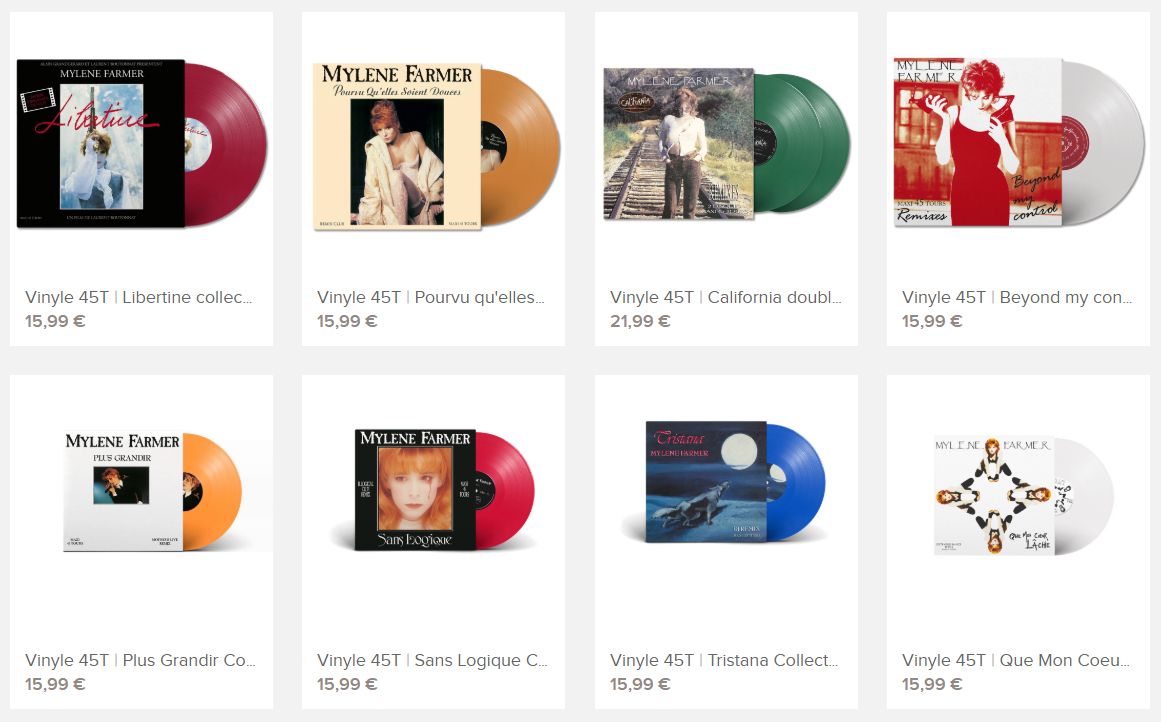The image size is (1161, 722).
Task: Open the Libertine red vinyl image
Action: point(141,144)
